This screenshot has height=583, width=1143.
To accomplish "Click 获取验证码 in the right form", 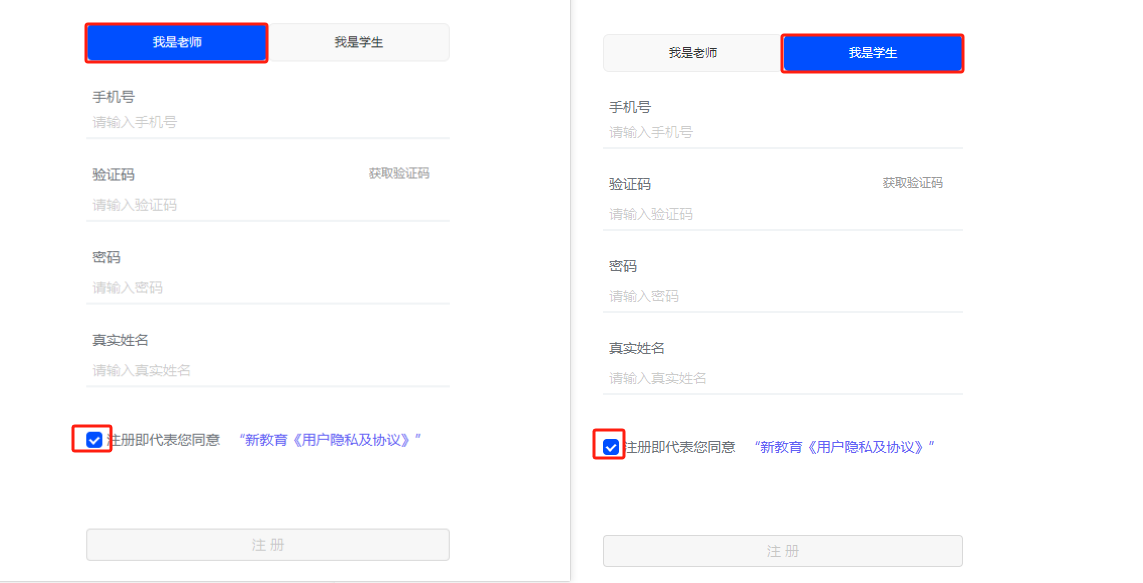I will tap(913, 183).
